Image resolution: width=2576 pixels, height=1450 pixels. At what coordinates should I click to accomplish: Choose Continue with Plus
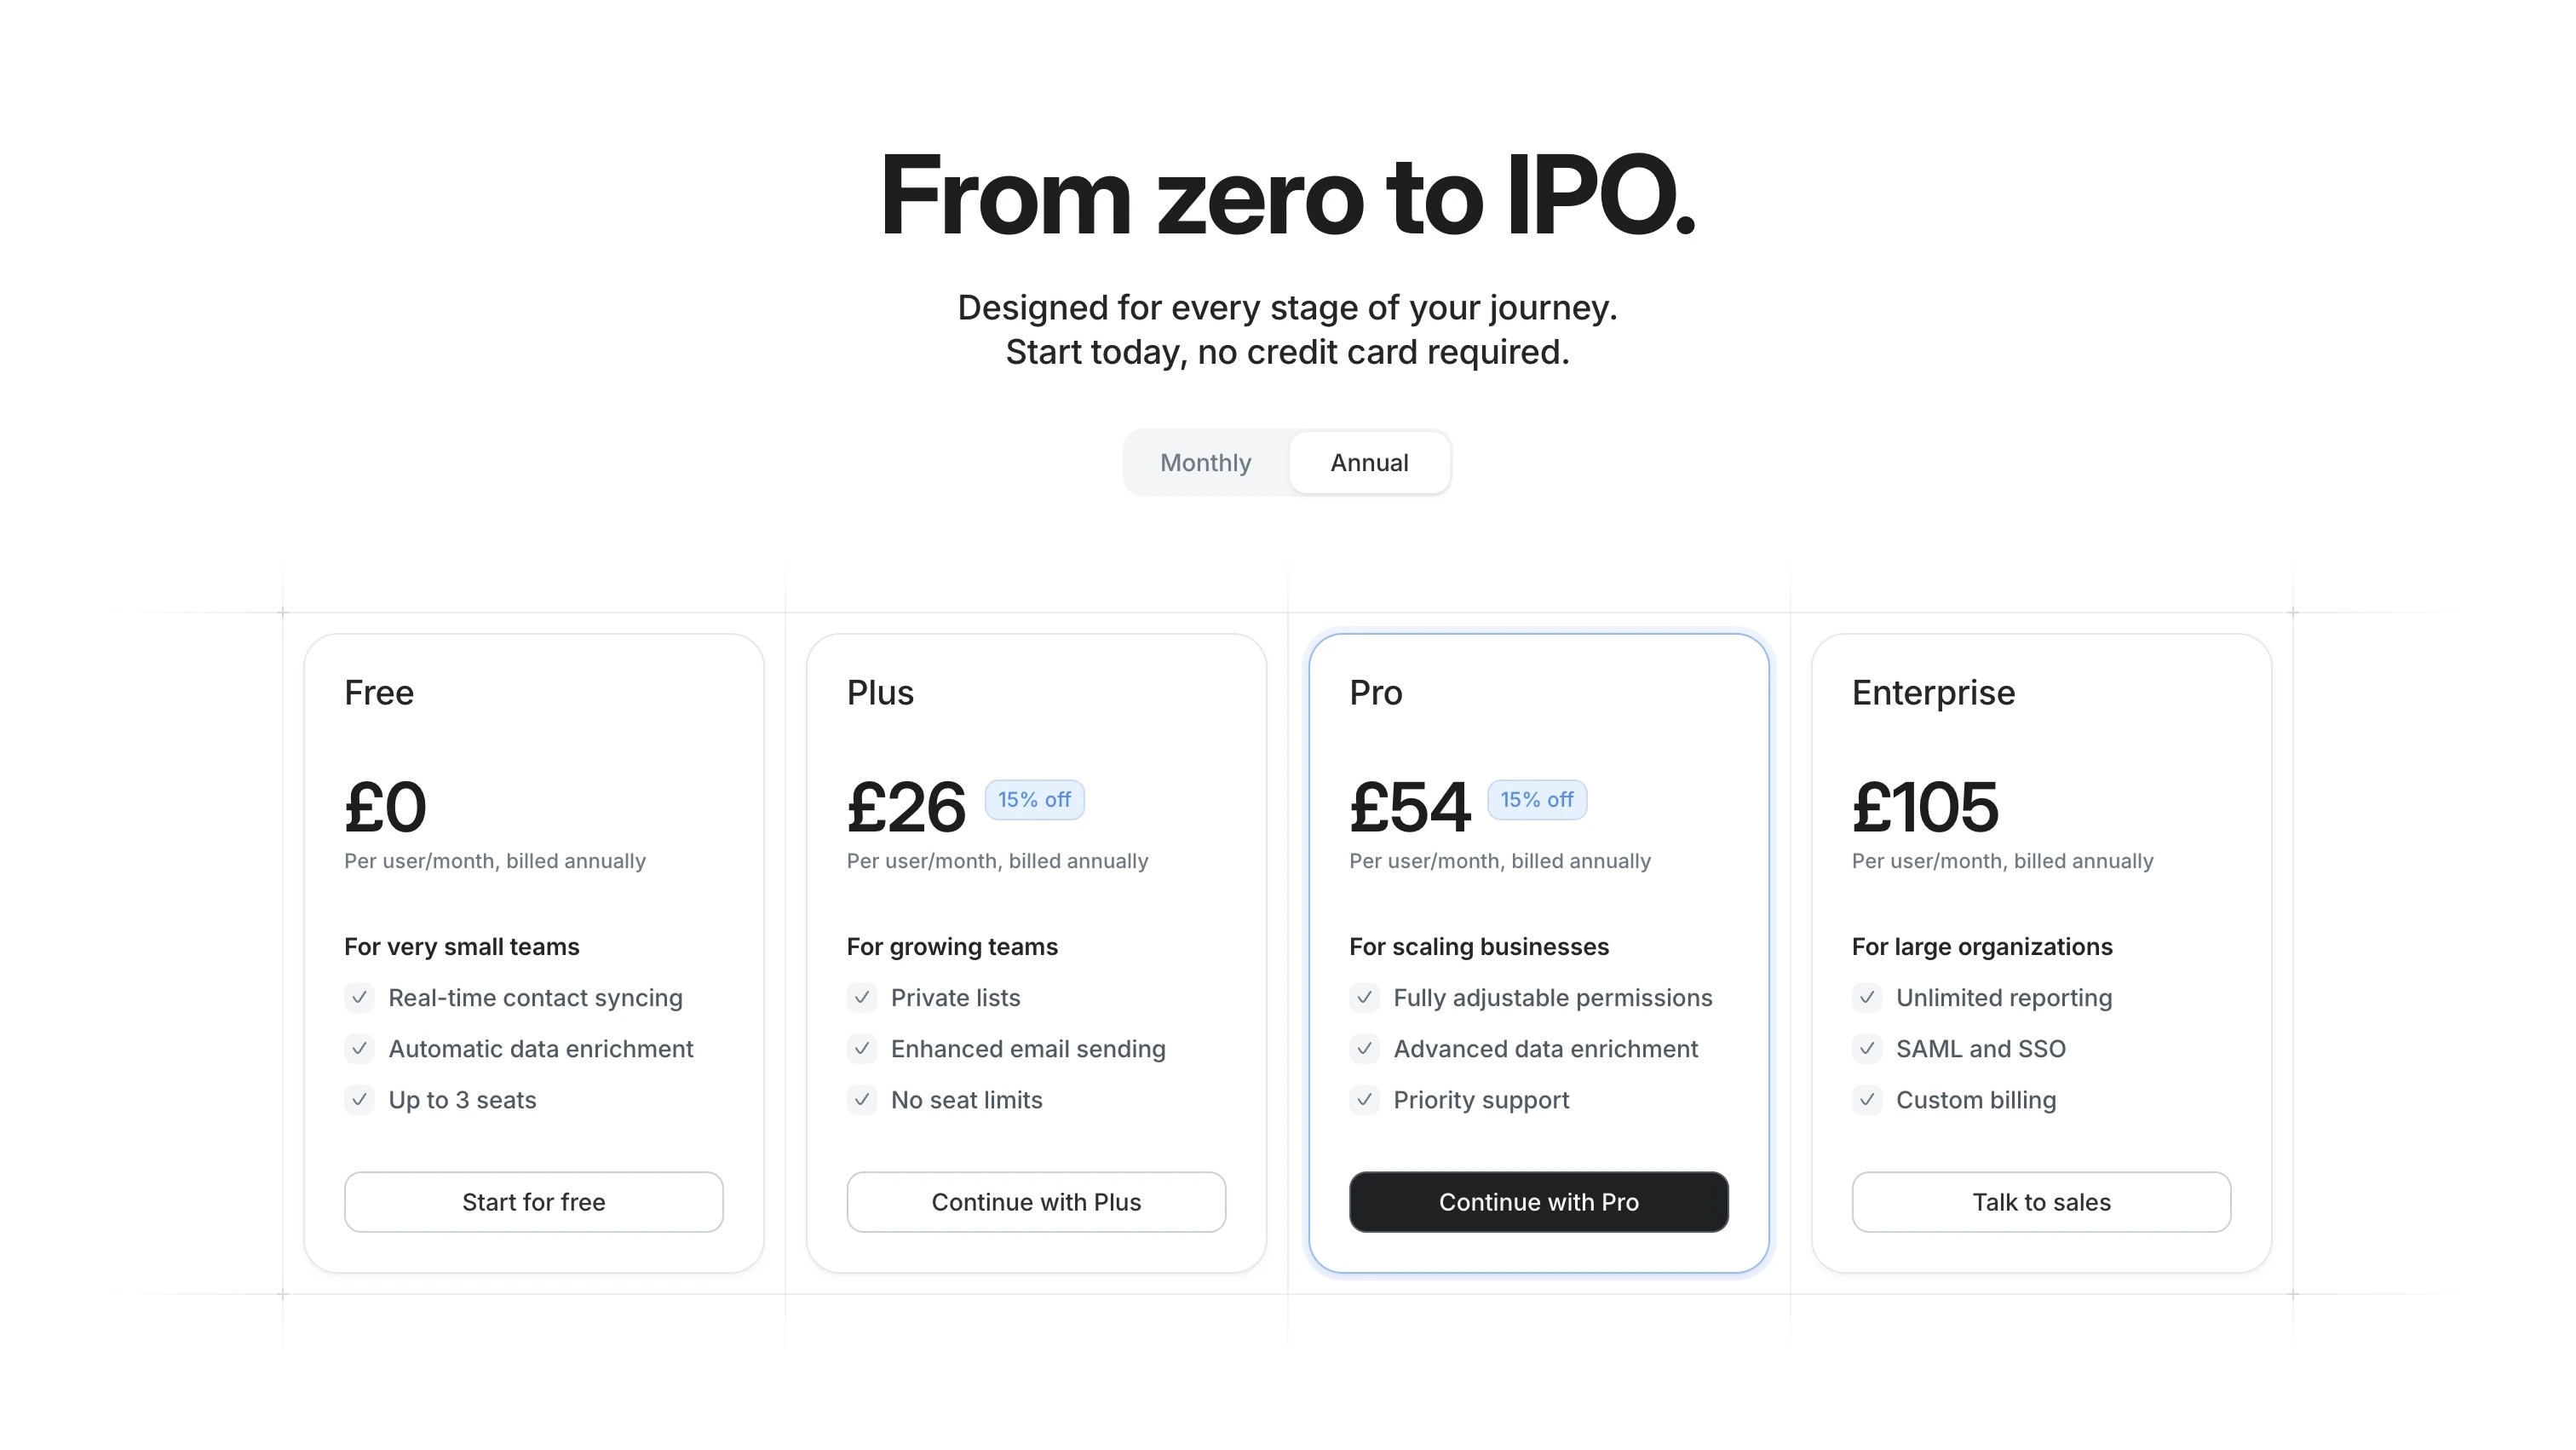pos(1036,1202)
